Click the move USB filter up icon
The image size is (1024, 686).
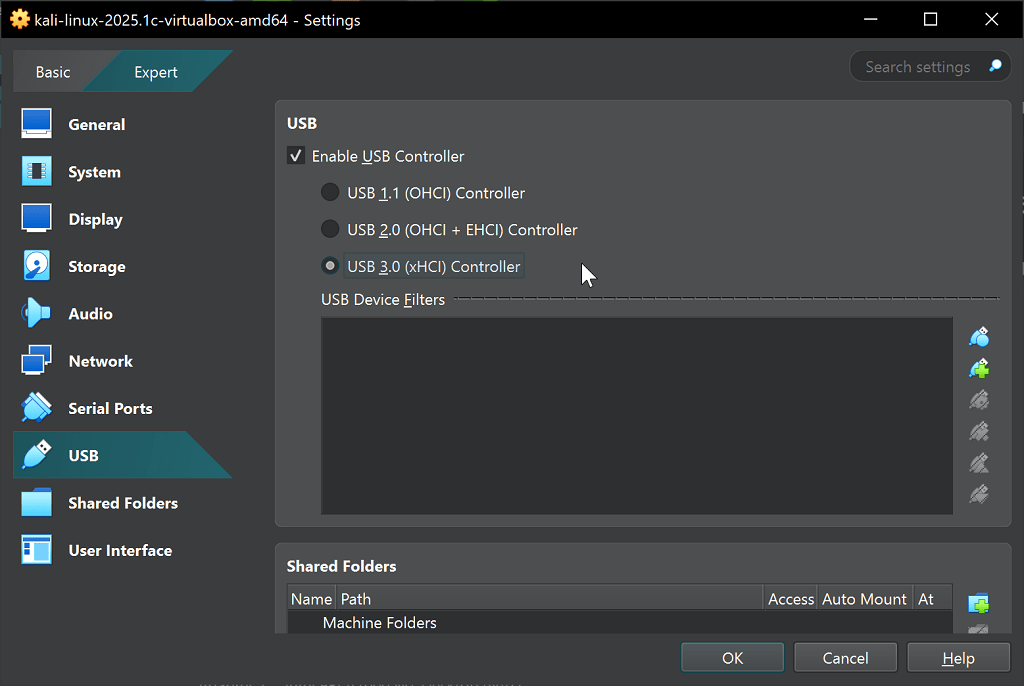tap(979, 463)
